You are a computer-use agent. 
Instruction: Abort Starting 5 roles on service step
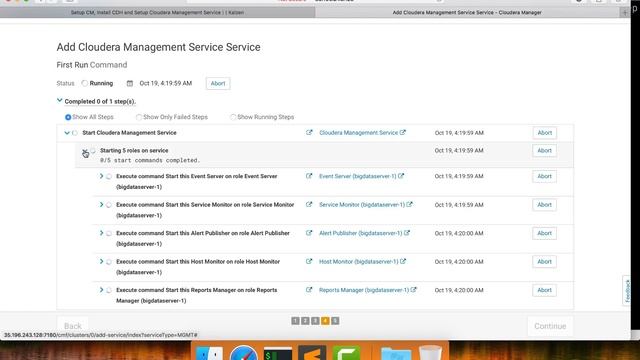pos(544,151)
